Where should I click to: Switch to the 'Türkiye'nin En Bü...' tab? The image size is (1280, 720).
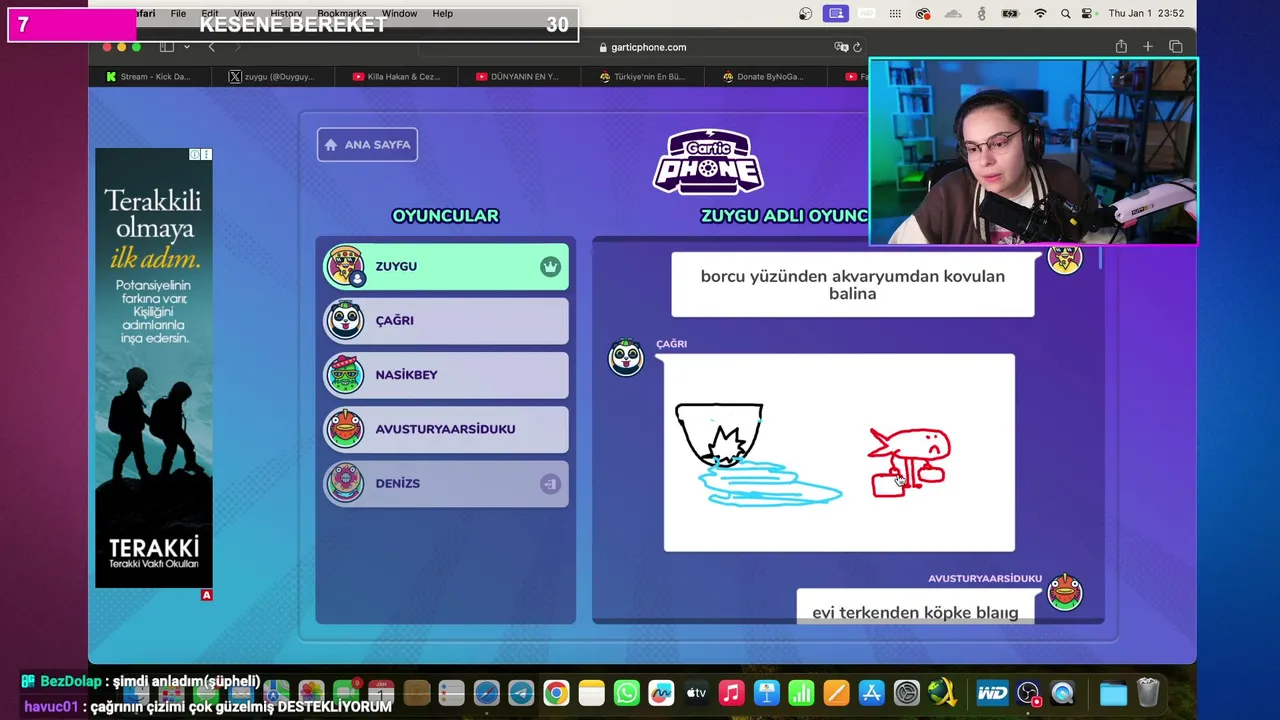point(642,77)
